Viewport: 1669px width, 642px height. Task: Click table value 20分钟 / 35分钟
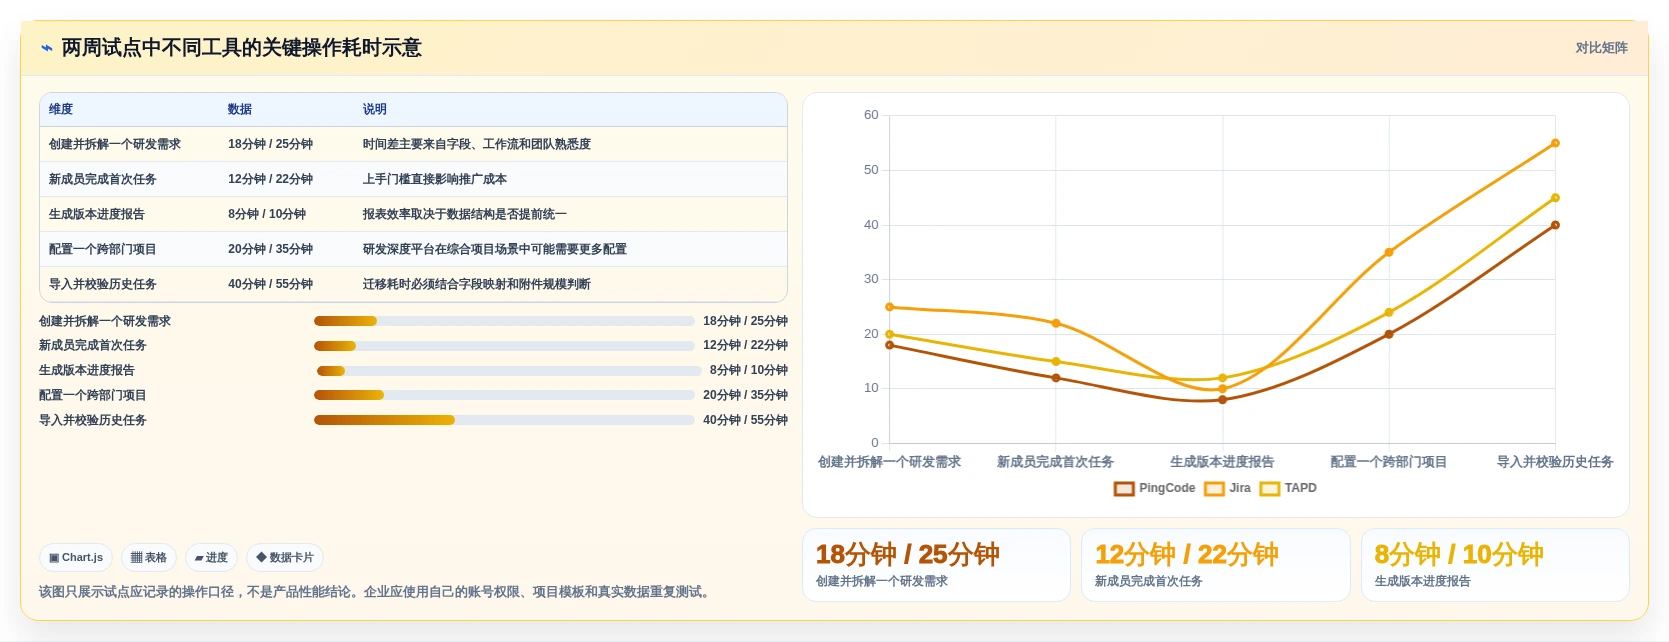click(270, 250)
